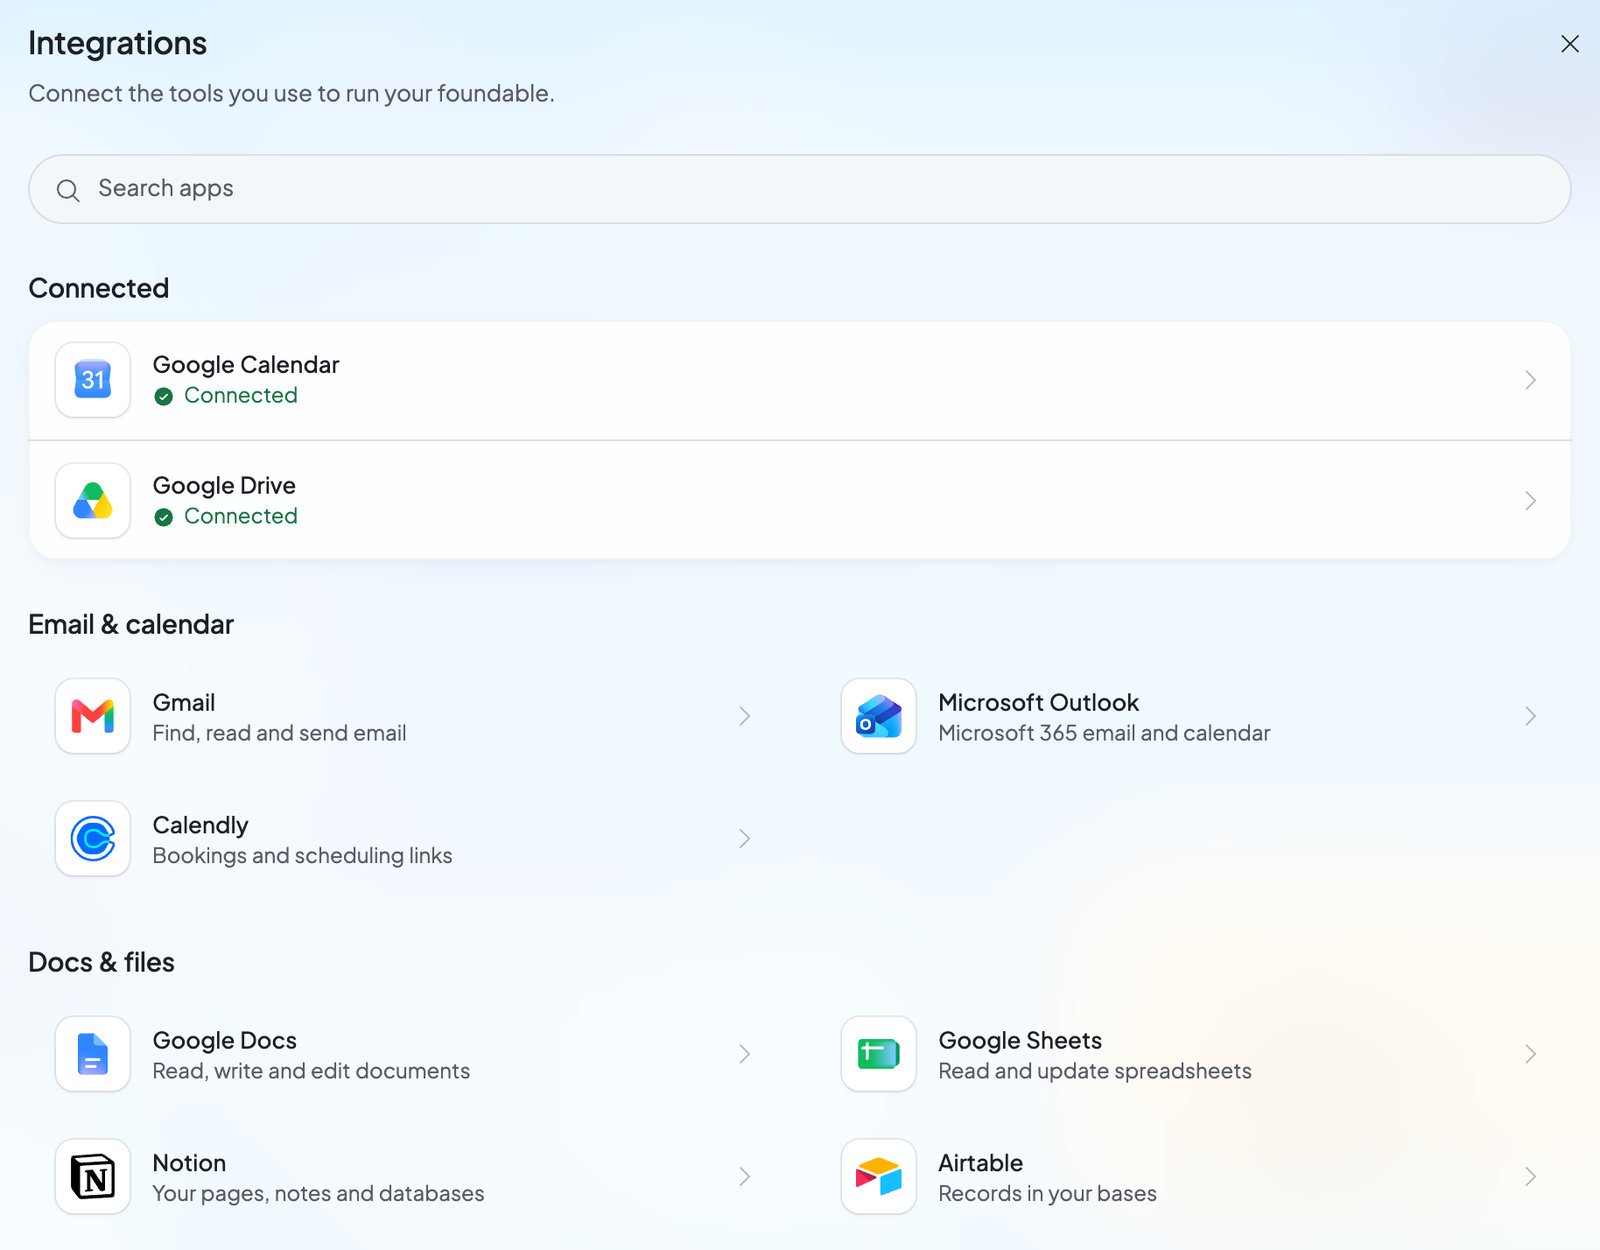Click 'Read, write and edit documents' text

(311, 1071)
